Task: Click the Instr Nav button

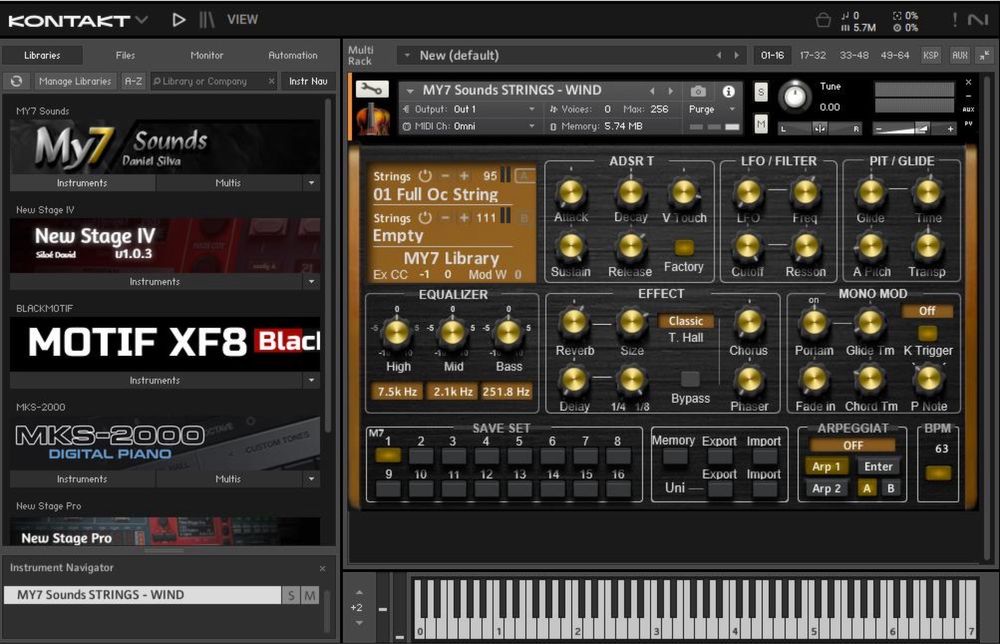Action: pyautogui.click(x=308, y=81)
